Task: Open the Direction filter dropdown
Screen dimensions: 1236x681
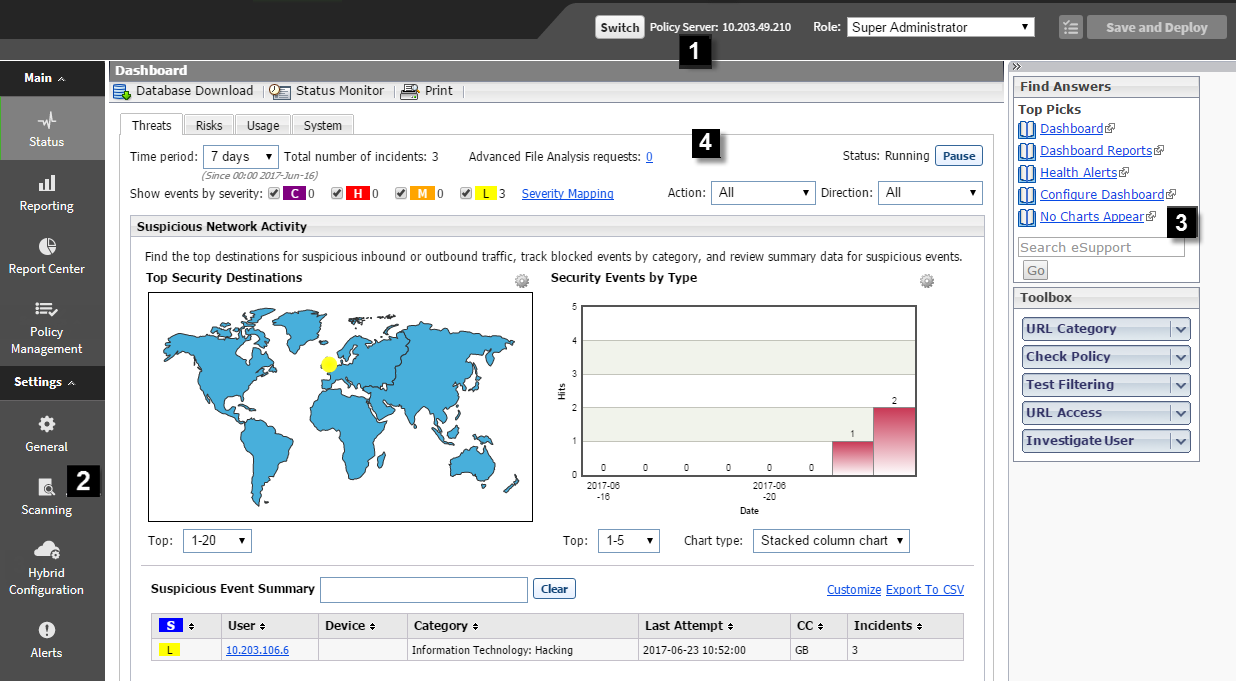Action: tap(930, 193)
